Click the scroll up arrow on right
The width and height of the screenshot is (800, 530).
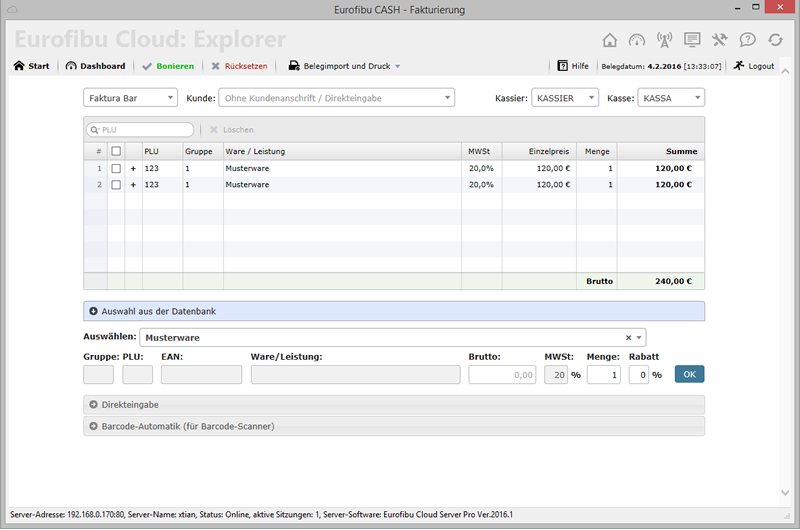click(x=785, y=72)
